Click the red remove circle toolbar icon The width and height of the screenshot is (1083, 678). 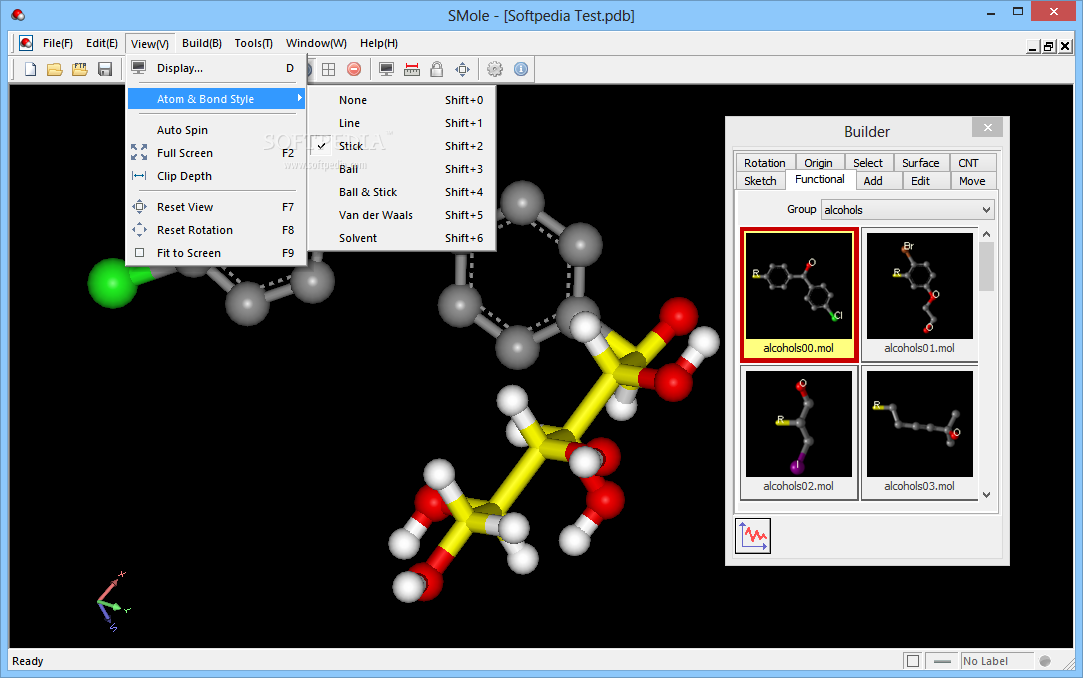tap(354, 69)
